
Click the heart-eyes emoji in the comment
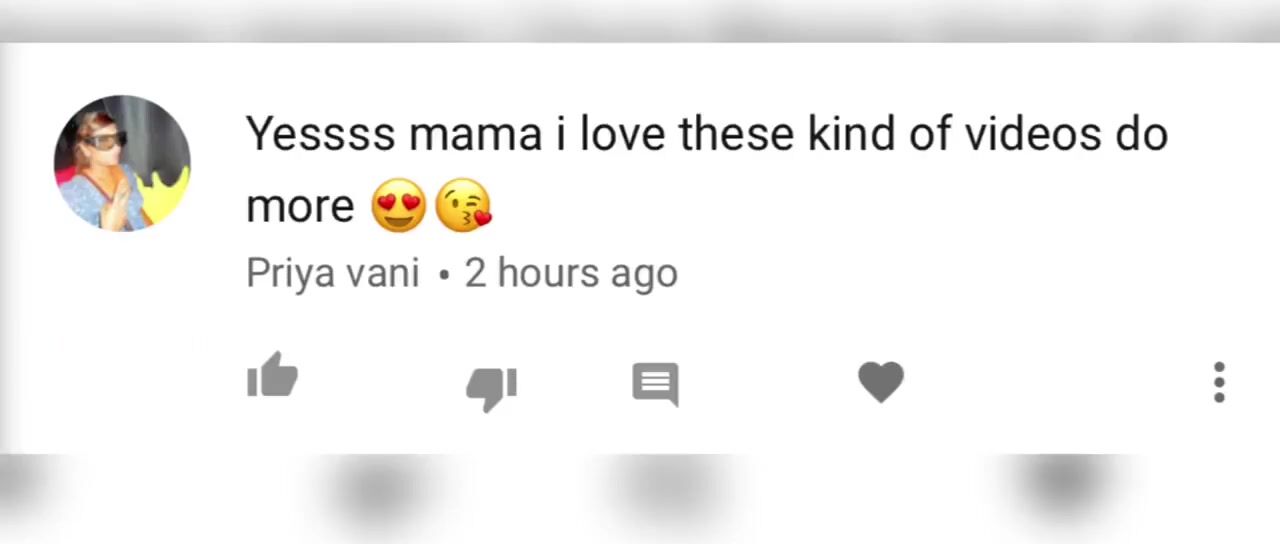pos(398,206)
